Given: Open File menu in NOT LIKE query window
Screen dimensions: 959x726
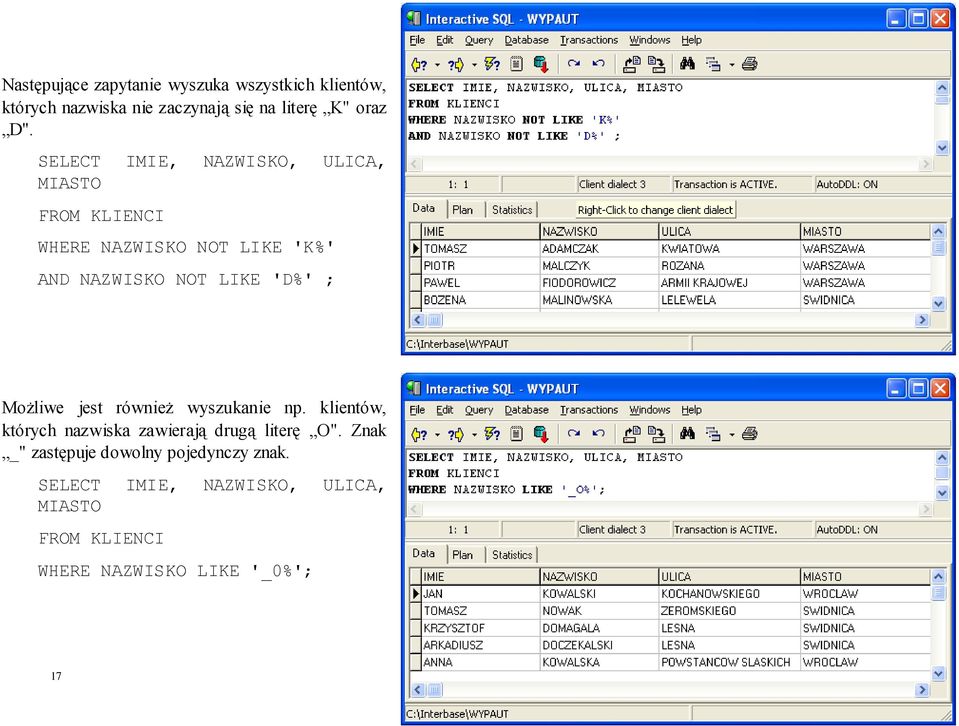Looking at the screenshot, I should point(417,40).
